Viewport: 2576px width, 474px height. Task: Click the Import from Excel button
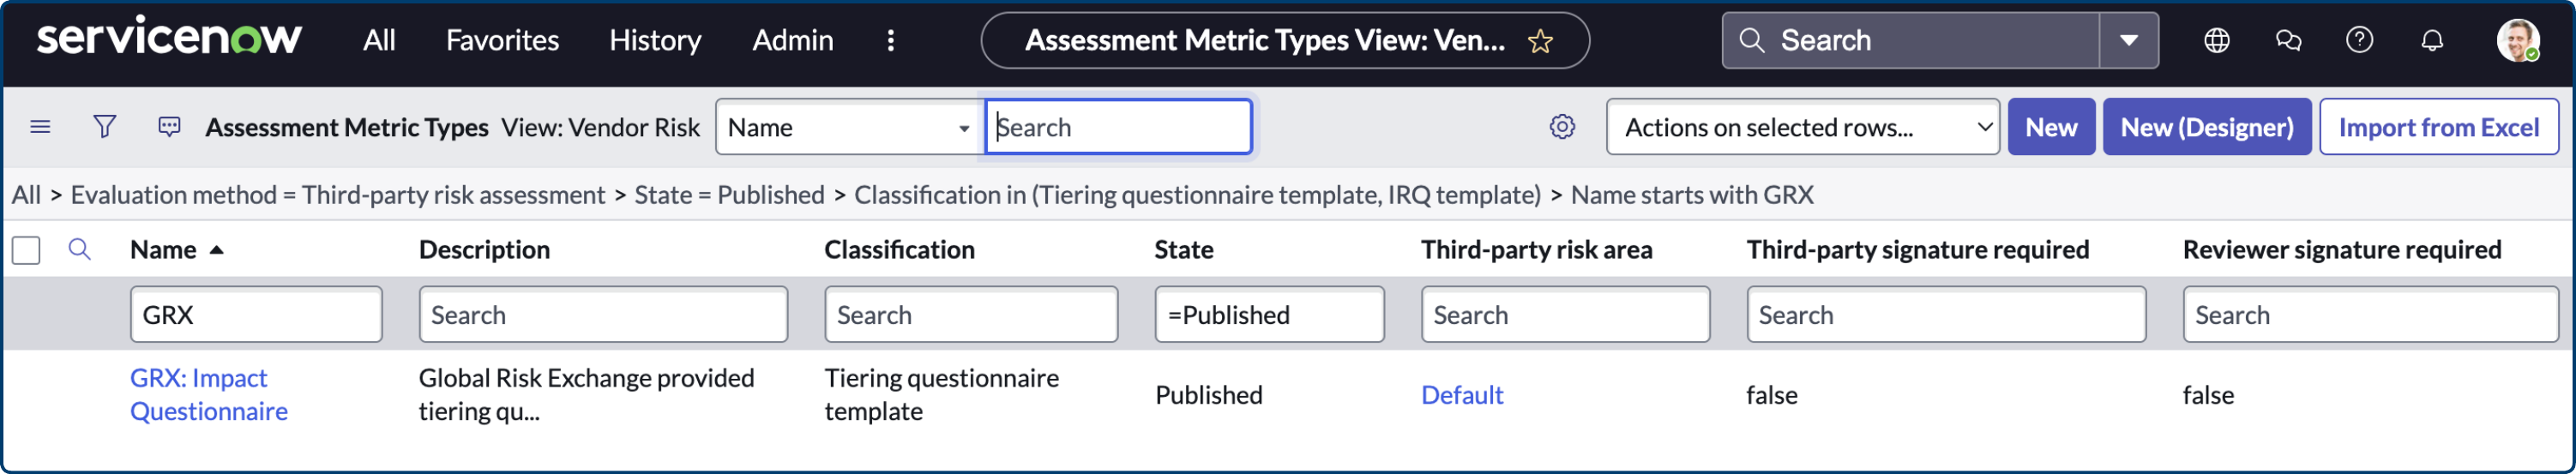tap(2437, 127)
